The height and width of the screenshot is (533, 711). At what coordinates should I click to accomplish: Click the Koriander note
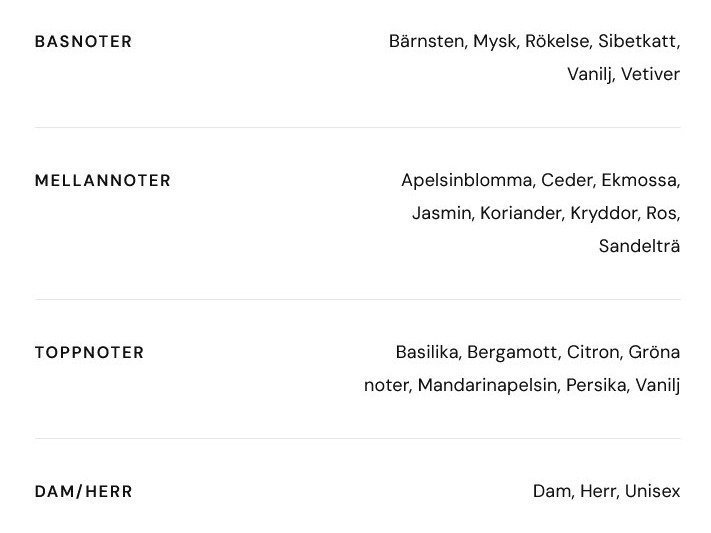click(521, 213)
